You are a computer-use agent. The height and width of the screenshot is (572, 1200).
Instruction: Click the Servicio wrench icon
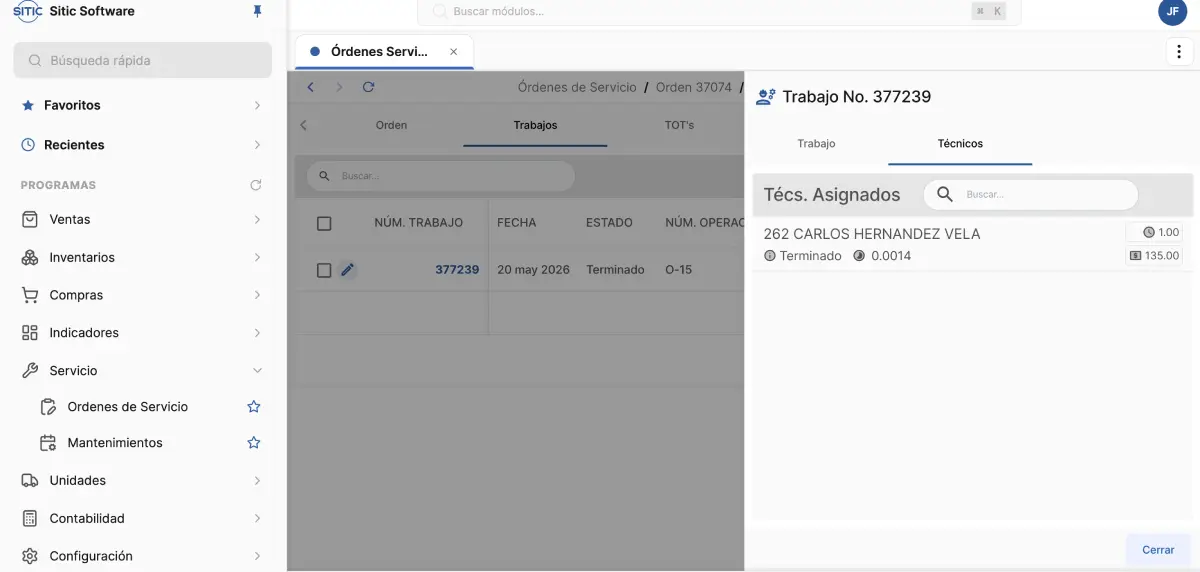(30, 371)
